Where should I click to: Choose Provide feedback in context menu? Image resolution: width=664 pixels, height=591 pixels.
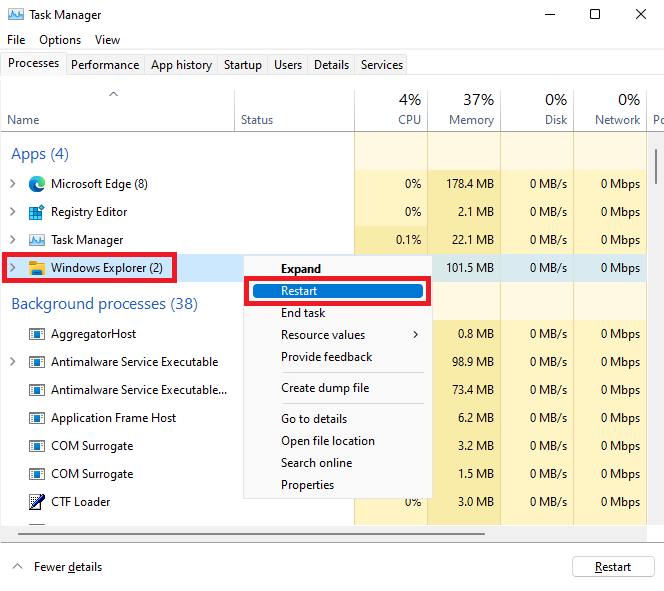click(x=338, y=357)
